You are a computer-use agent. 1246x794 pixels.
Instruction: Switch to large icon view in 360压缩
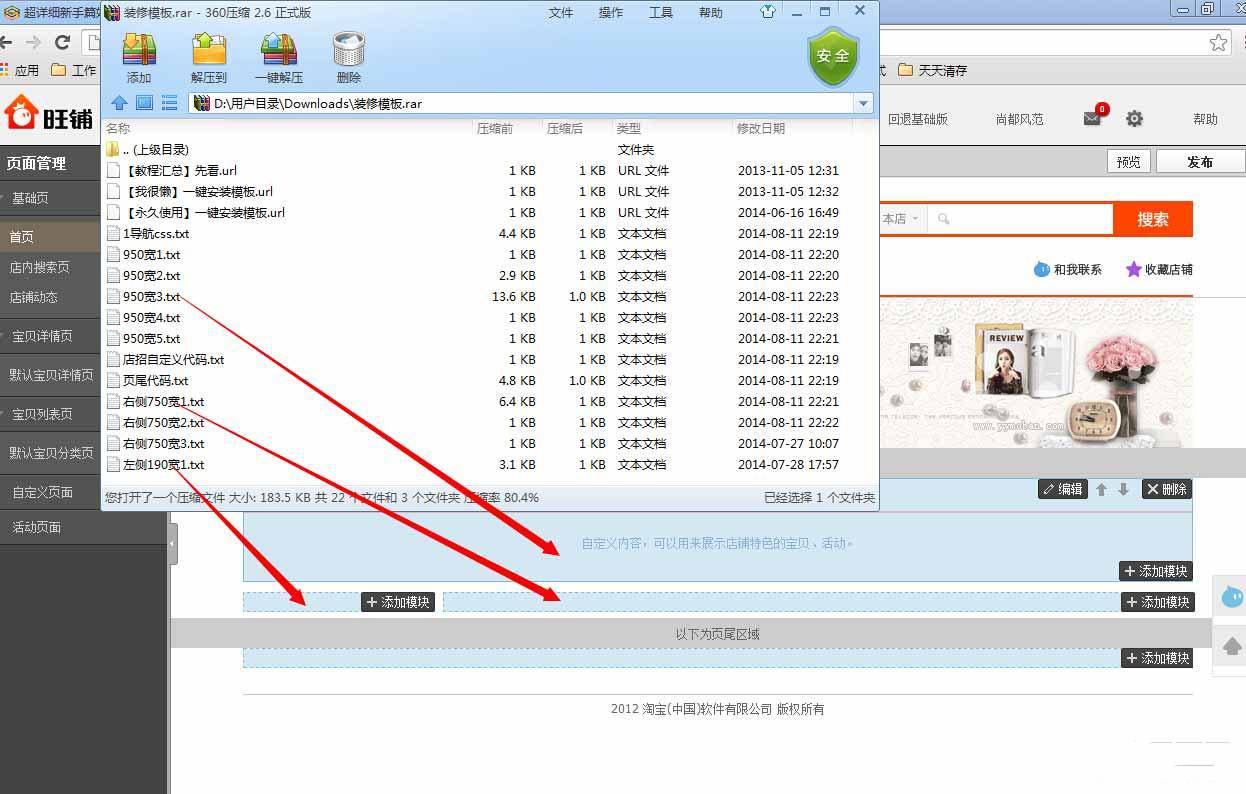tap(144, 103)
